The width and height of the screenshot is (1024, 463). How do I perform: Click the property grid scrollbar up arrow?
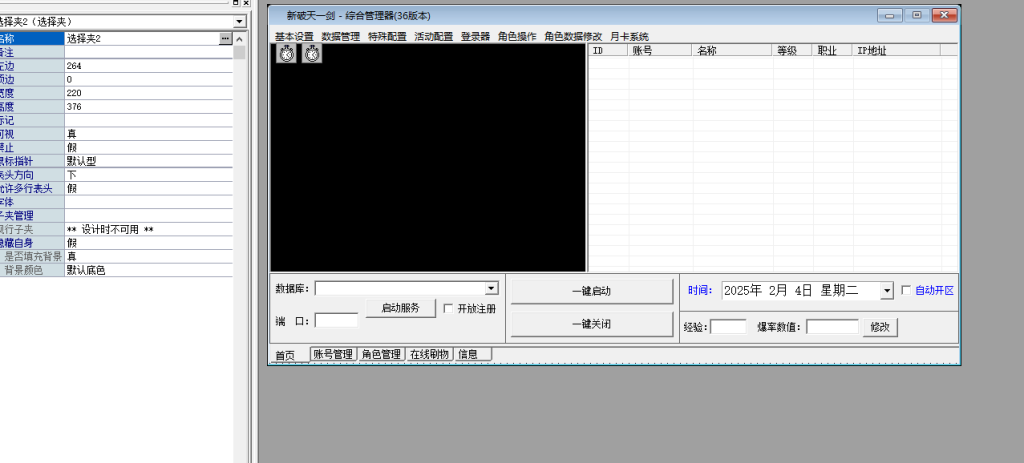240,39
